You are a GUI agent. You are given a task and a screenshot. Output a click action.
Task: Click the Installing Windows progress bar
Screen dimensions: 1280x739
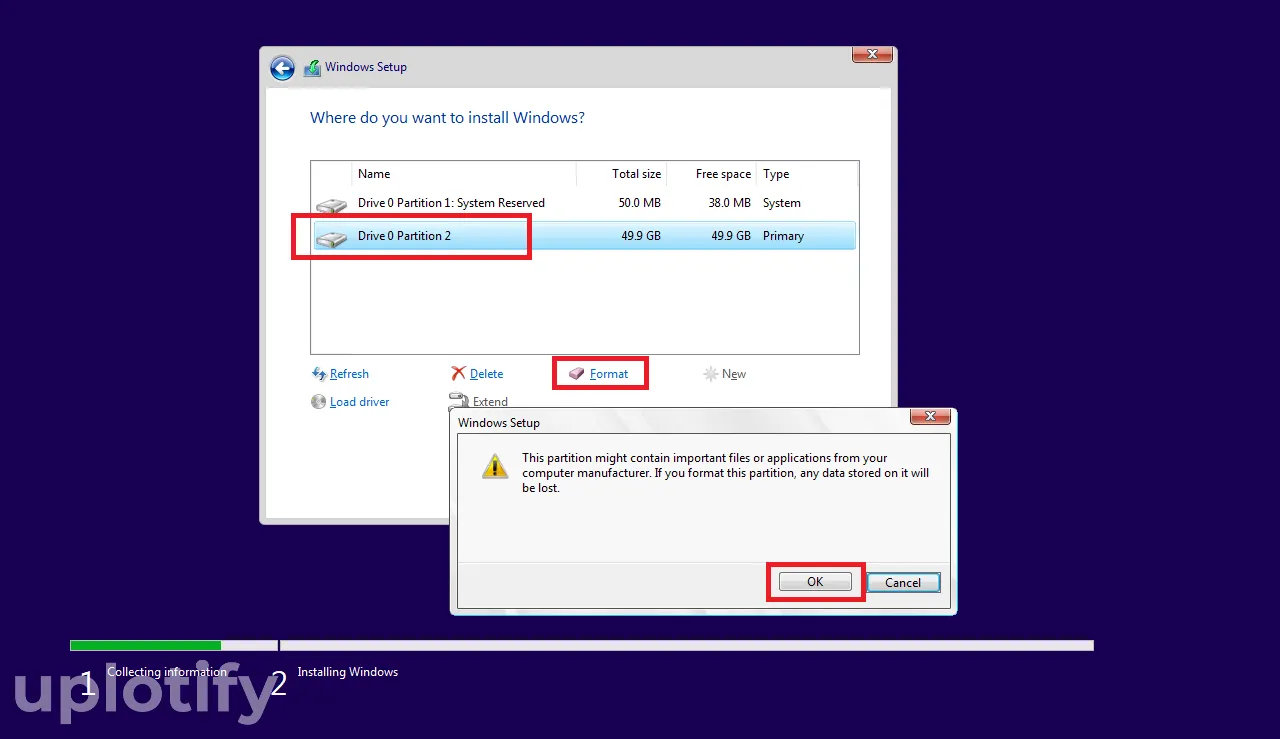pos(687,646)
